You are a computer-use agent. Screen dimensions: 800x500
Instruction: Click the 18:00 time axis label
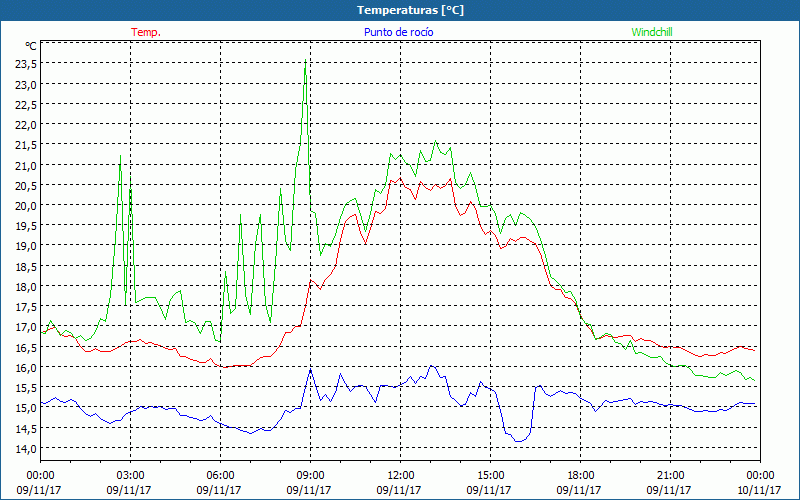581,475
